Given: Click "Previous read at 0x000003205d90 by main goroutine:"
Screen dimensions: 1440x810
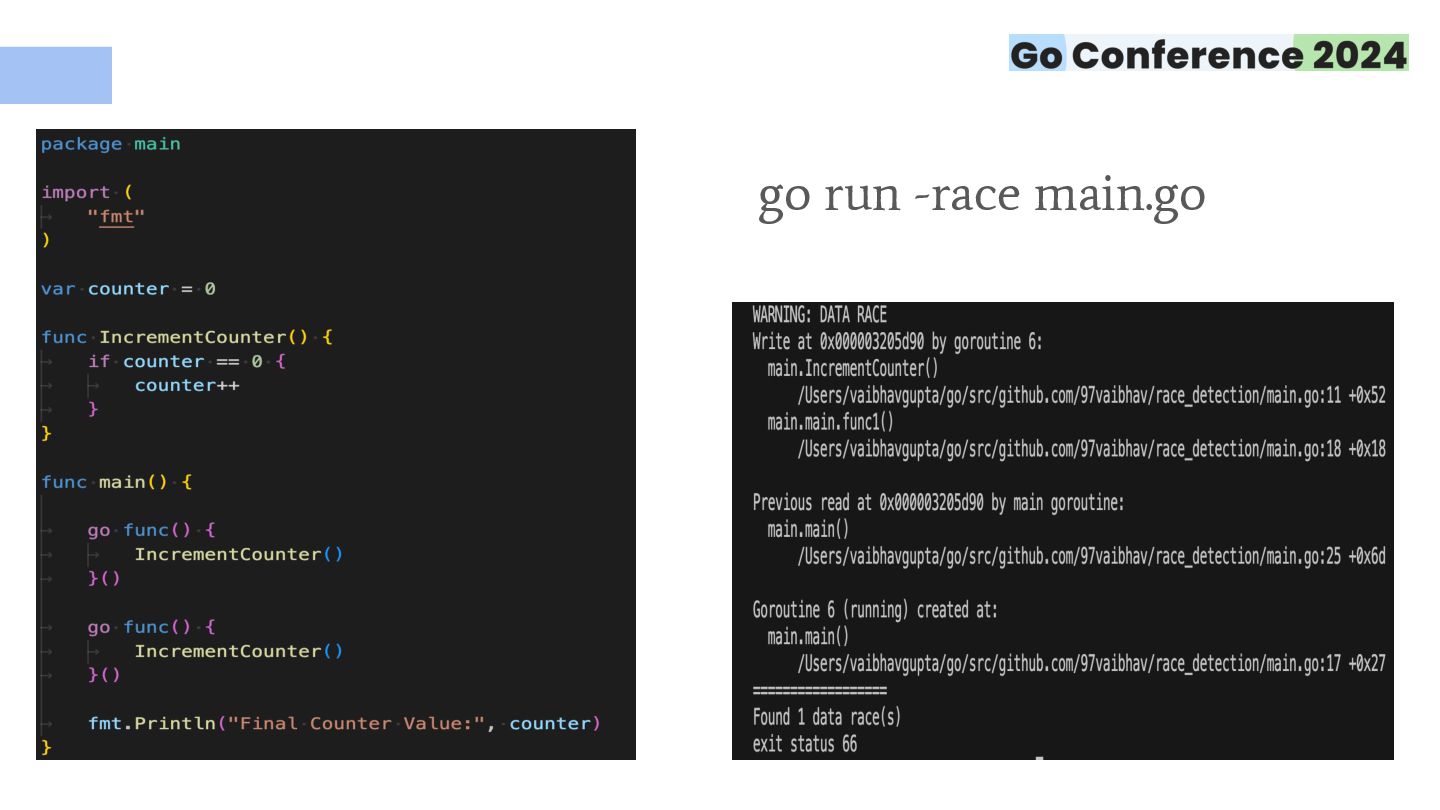Looking at the screenshot, I should [x=938, y=503].
